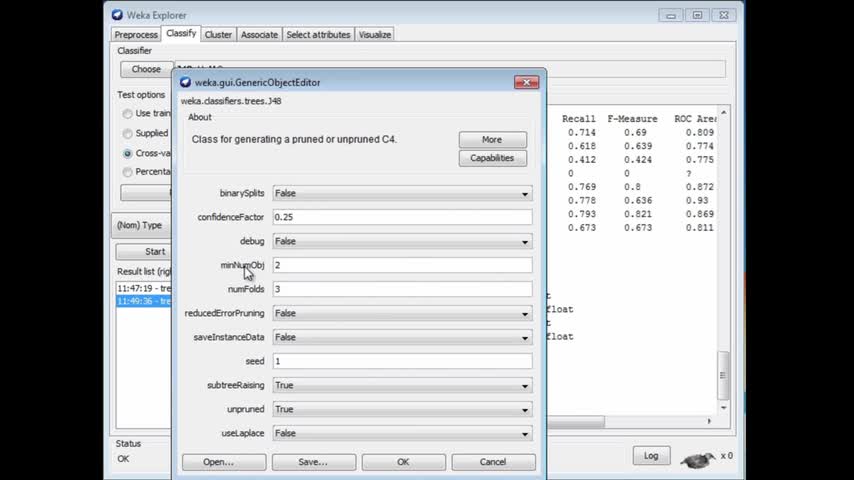
Task: Open the binarySplits dropdown
Action: pos(402,193)
